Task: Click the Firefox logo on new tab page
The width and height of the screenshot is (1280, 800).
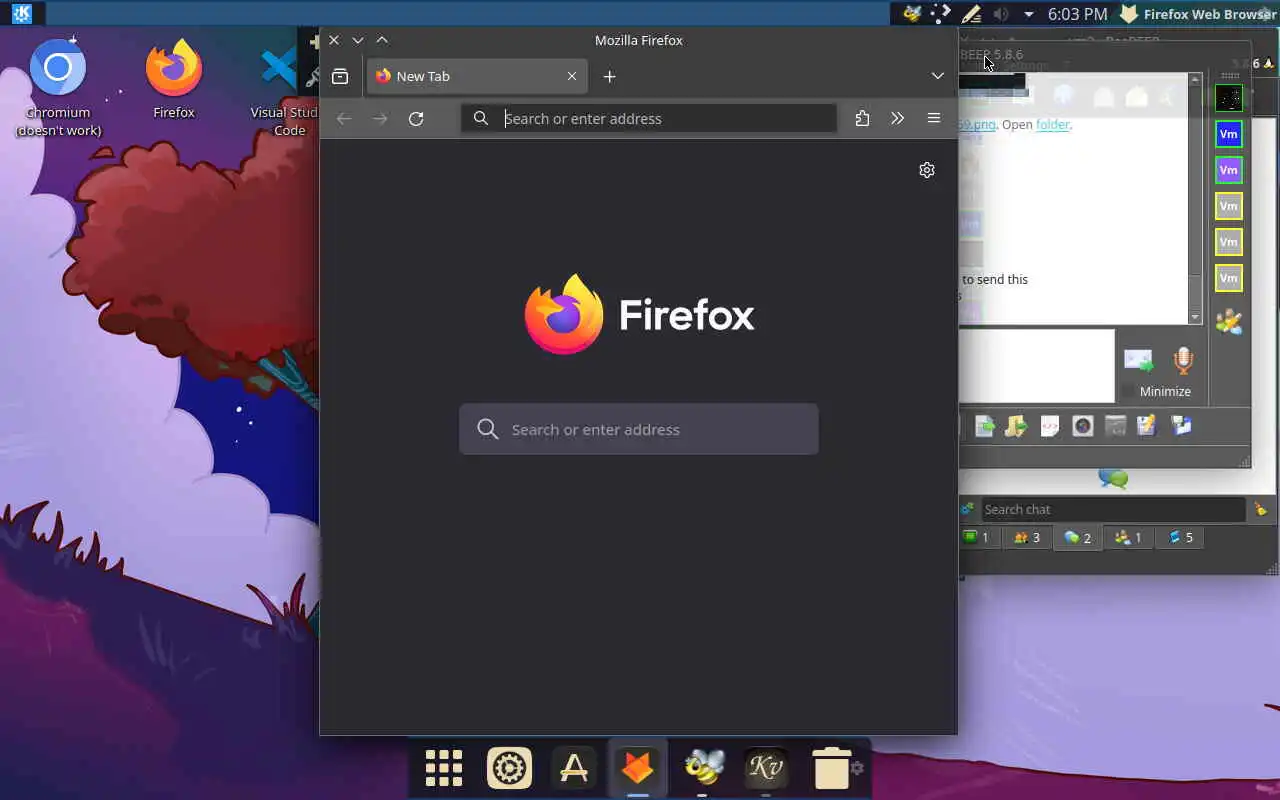Action: click(x=639, y=315)
